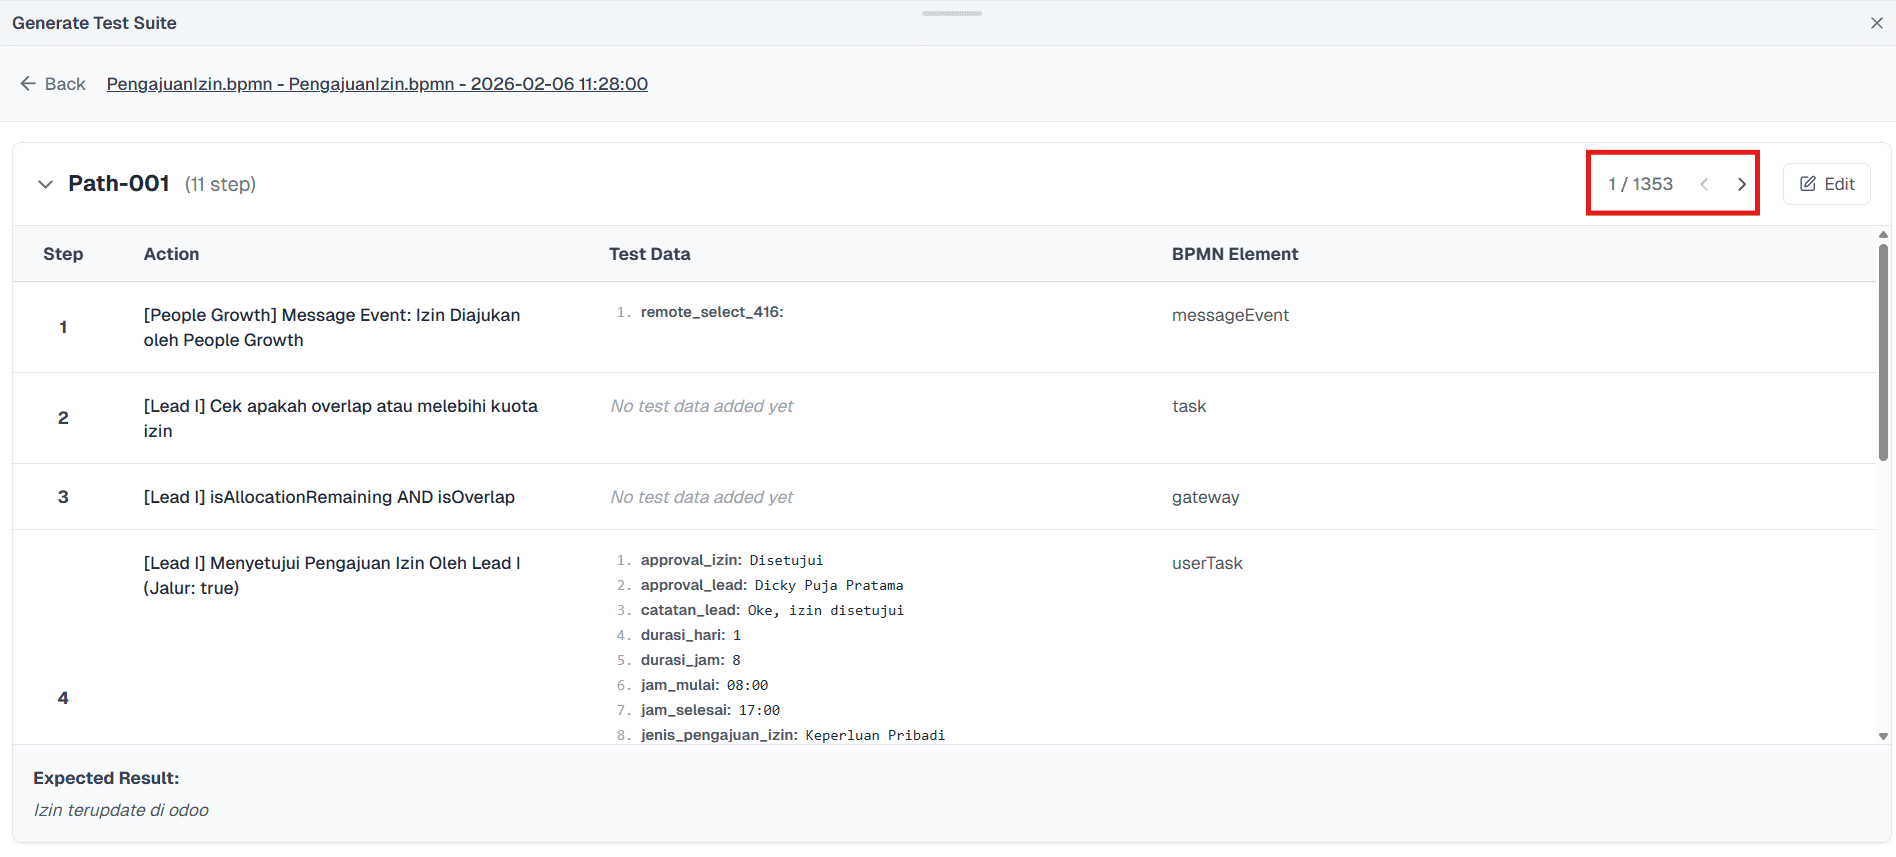Click the Test Data column header

coord(650,254)
